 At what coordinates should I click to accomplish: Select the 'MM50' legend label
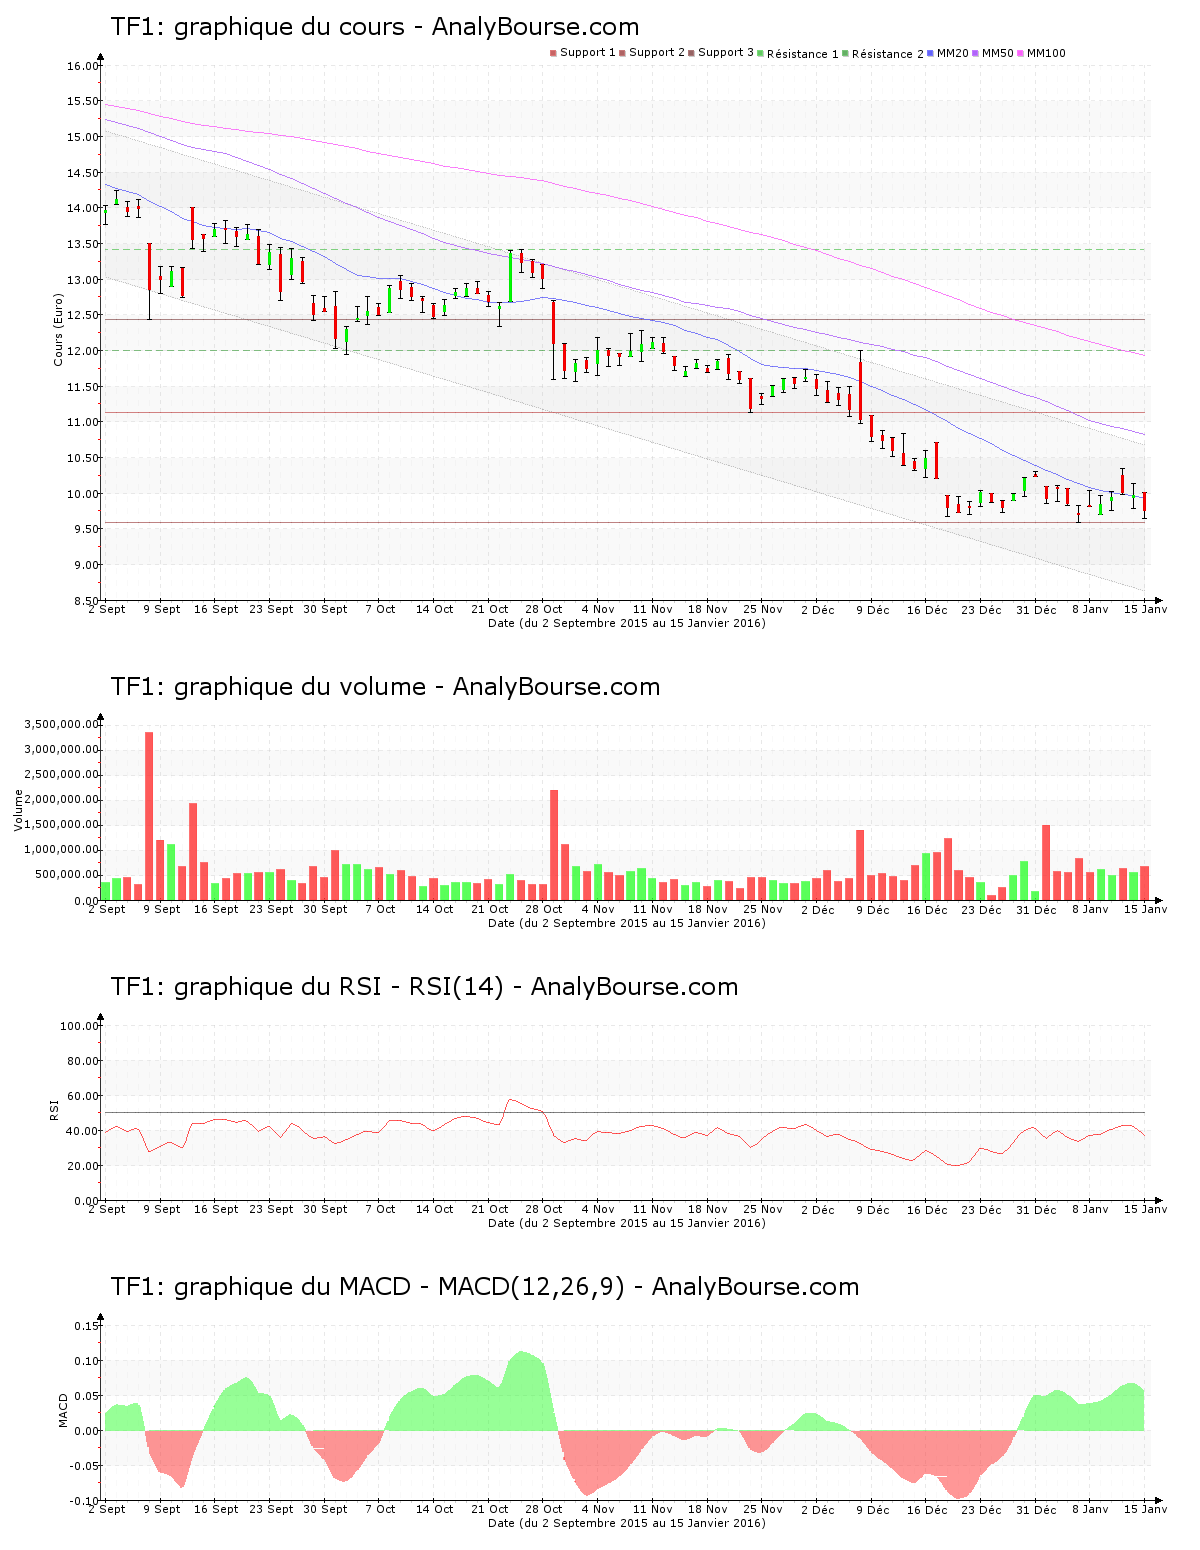(x=997, y=53)
